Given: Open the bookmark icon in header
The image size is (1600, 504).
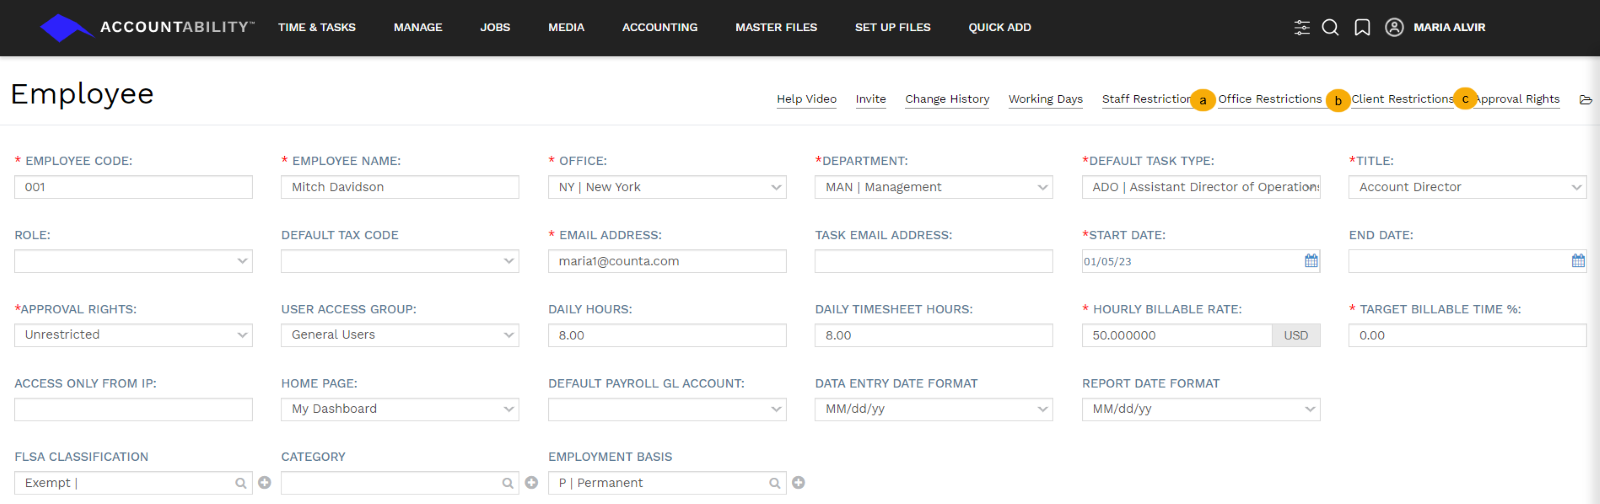Looking at the screenshot, I should [1362, 28].
